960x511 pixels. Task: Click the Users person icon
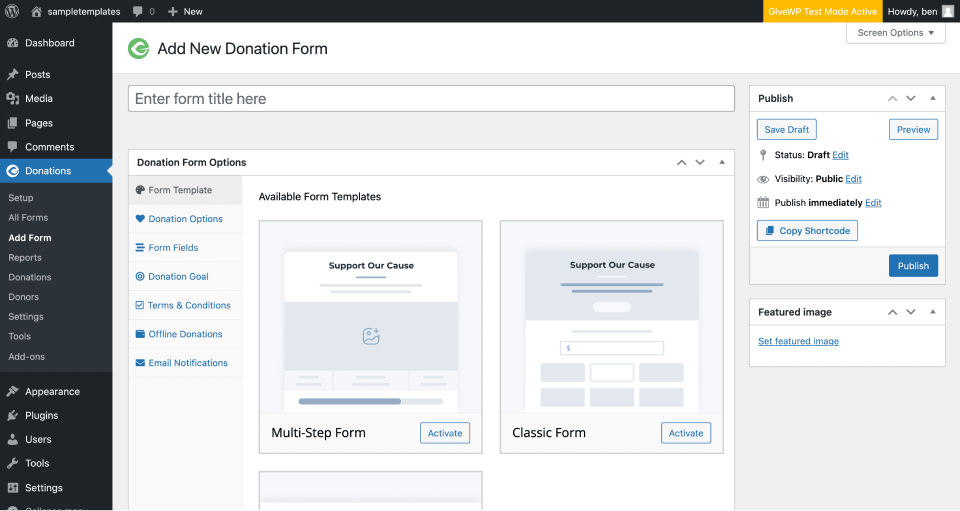tap(12, 439)
